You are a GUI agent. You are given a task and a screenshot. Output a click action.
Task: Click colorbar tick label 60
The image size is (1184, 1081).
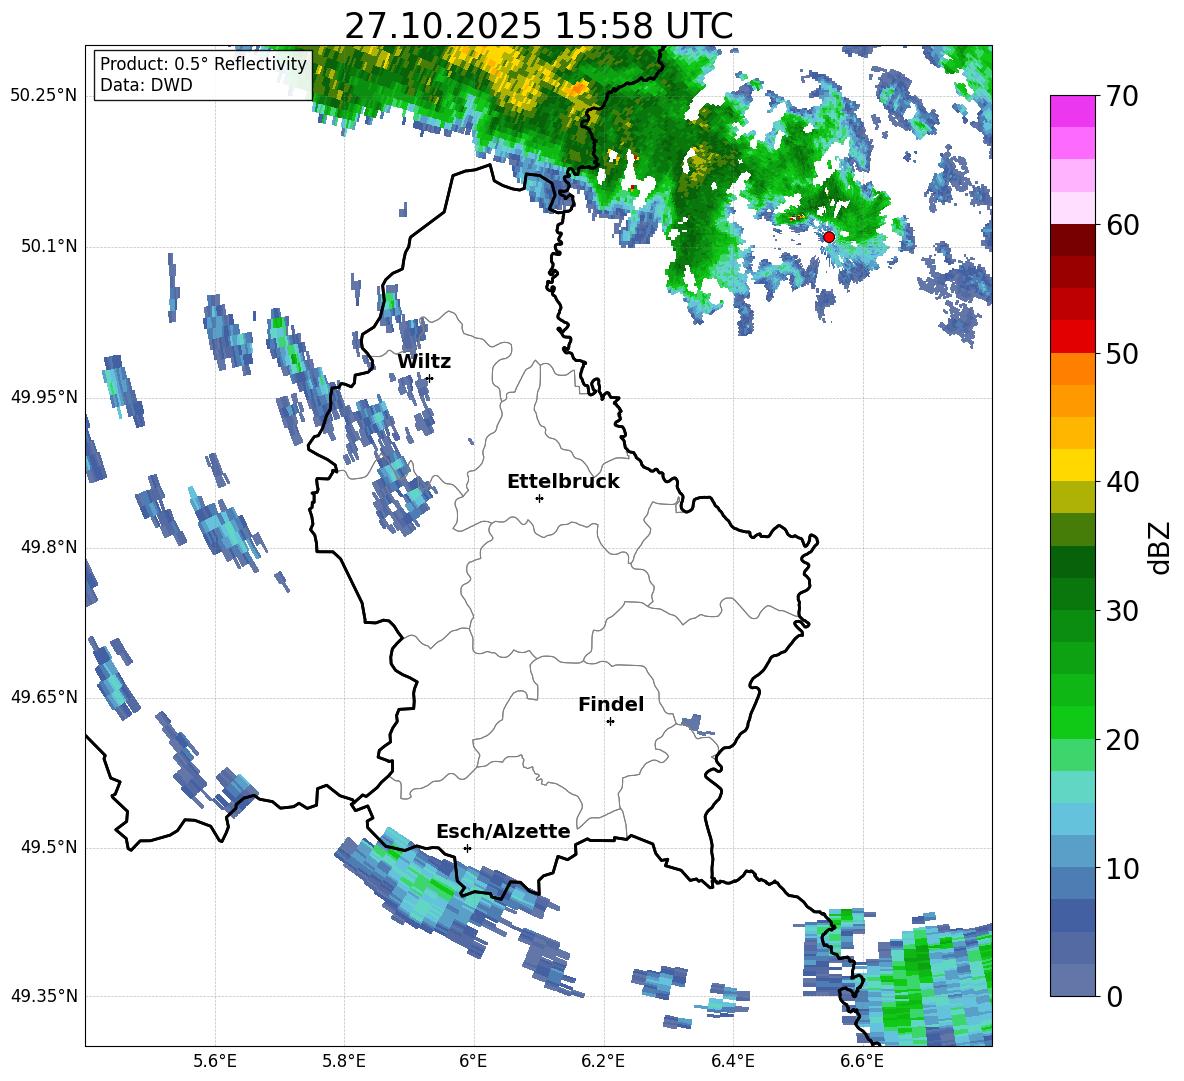coord(1122,225)
